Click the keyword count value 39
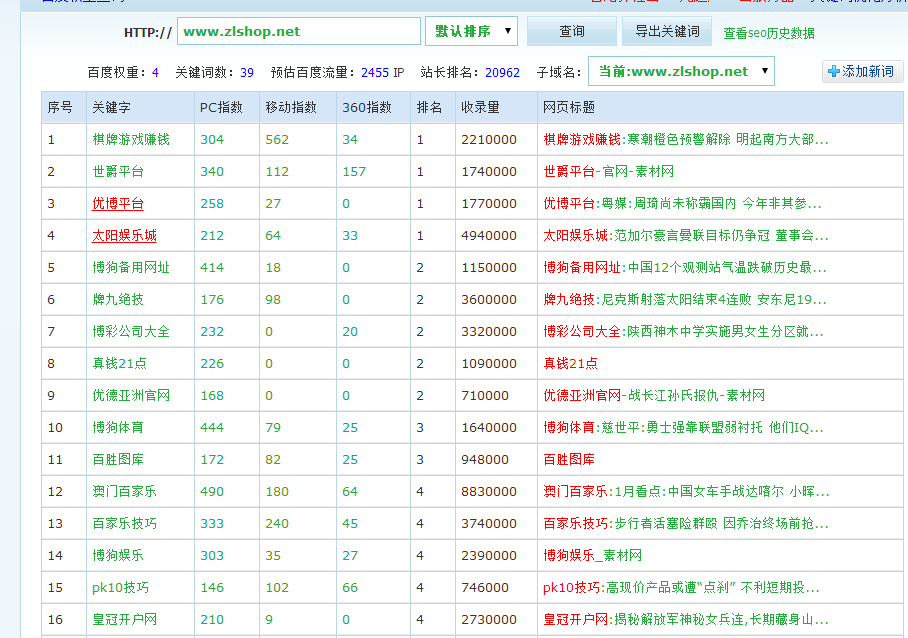908x638 pixels. 247,73
